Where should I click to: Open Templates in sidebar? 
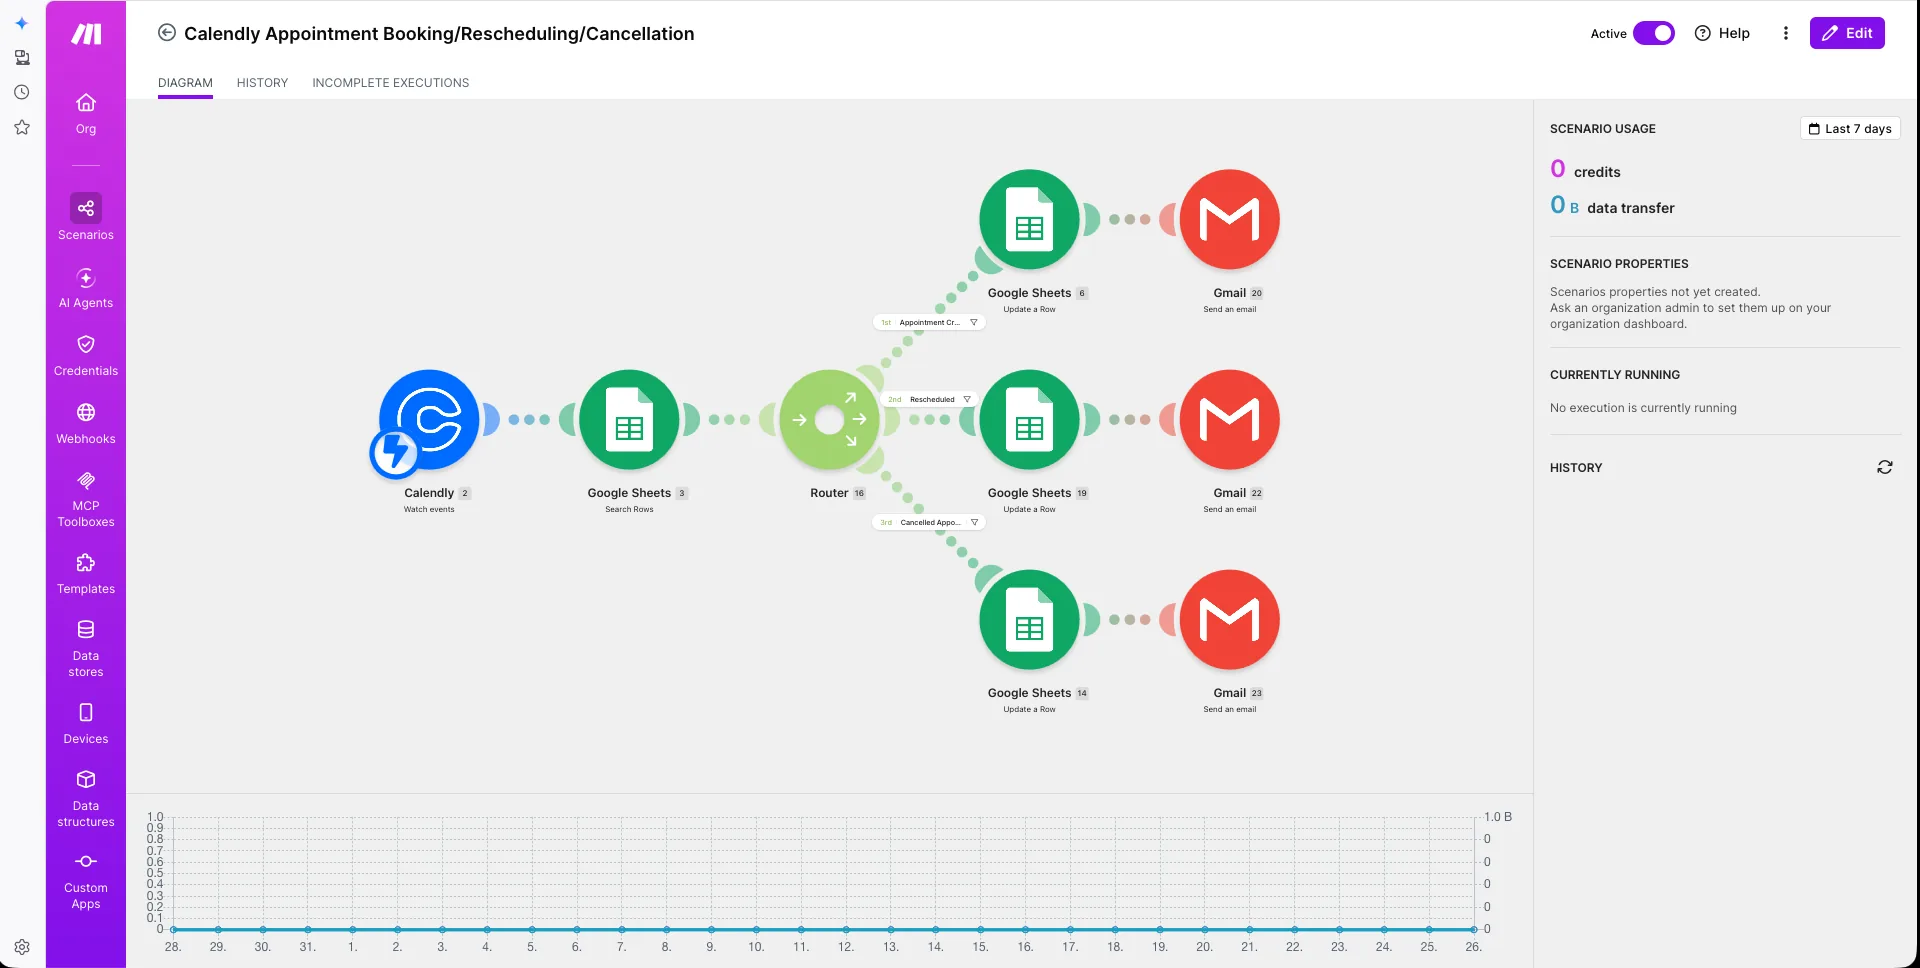pos(86,574)
